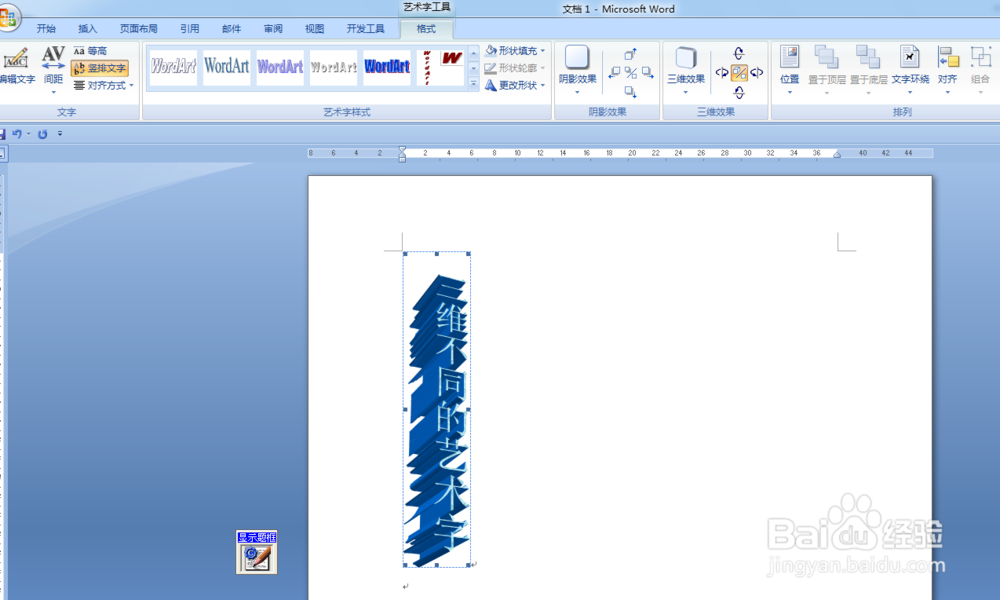Click the Undo arrow in quick access toolbar
The height and width of the screenshot is (600, 1000).
click(17, 134)
